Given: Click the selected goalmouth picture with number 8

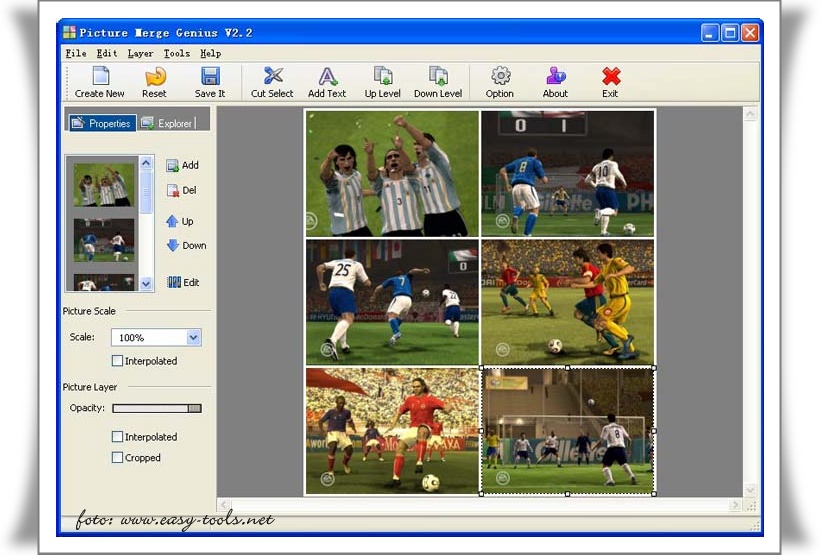Looking at the screenshot, I should (x=567, y=431).
